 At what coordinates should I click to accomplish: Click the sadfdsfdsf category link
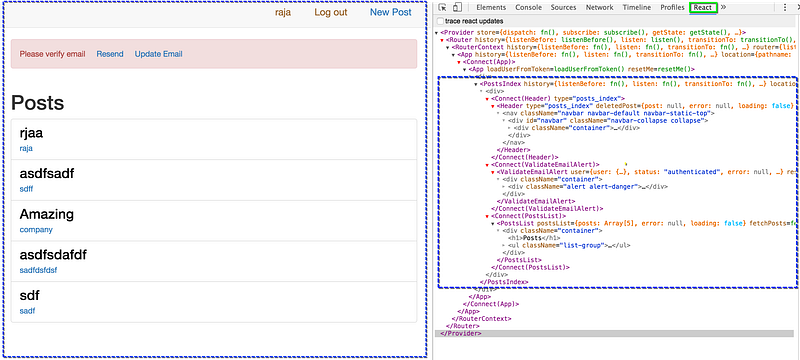click(38, 270)
